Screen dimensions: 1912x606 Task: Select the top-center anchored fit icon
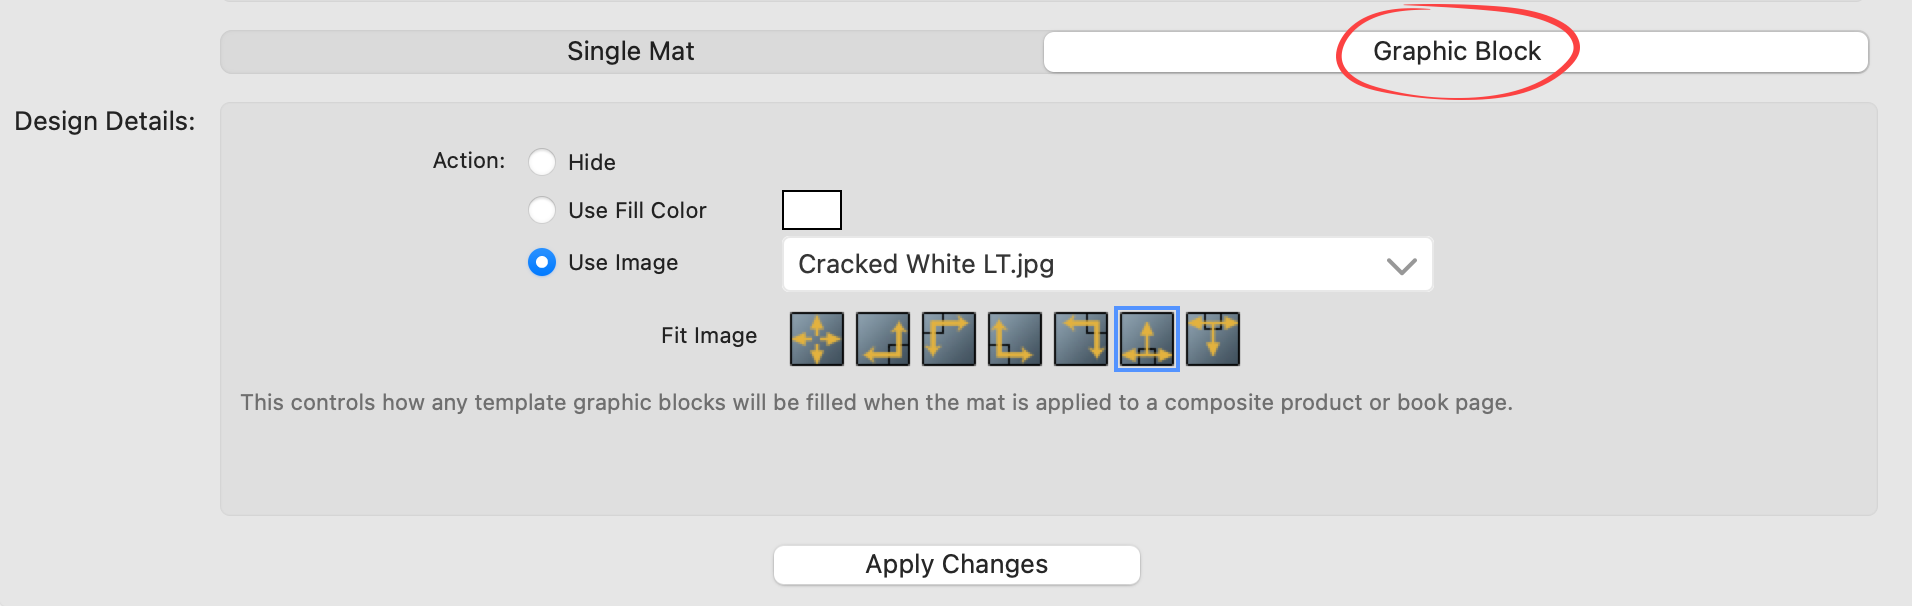point(1213,339)
